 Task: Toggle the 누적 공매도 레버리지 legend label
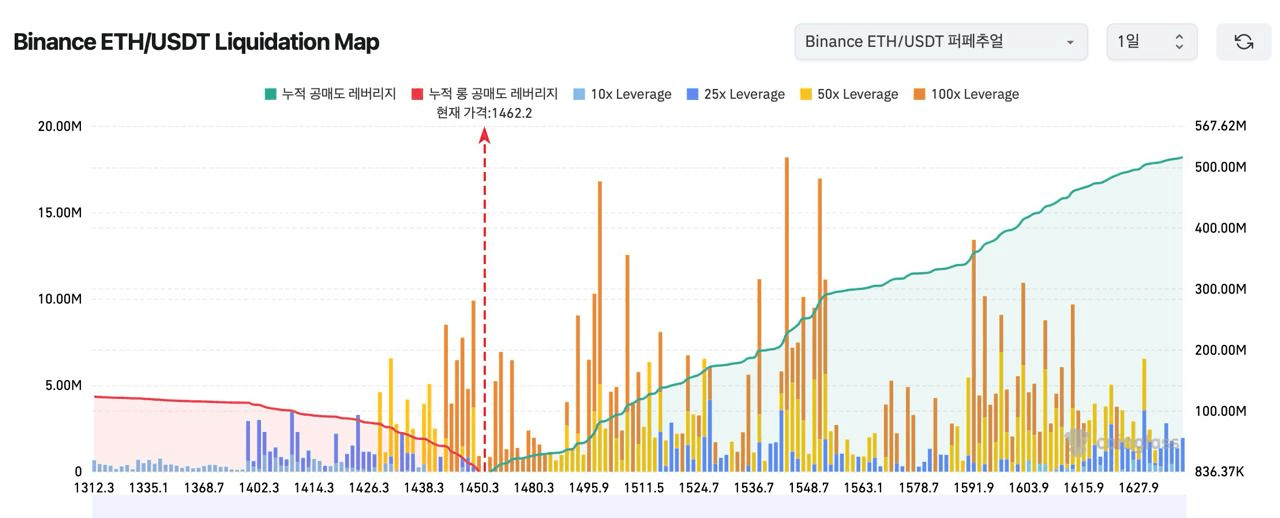[339, 94]
